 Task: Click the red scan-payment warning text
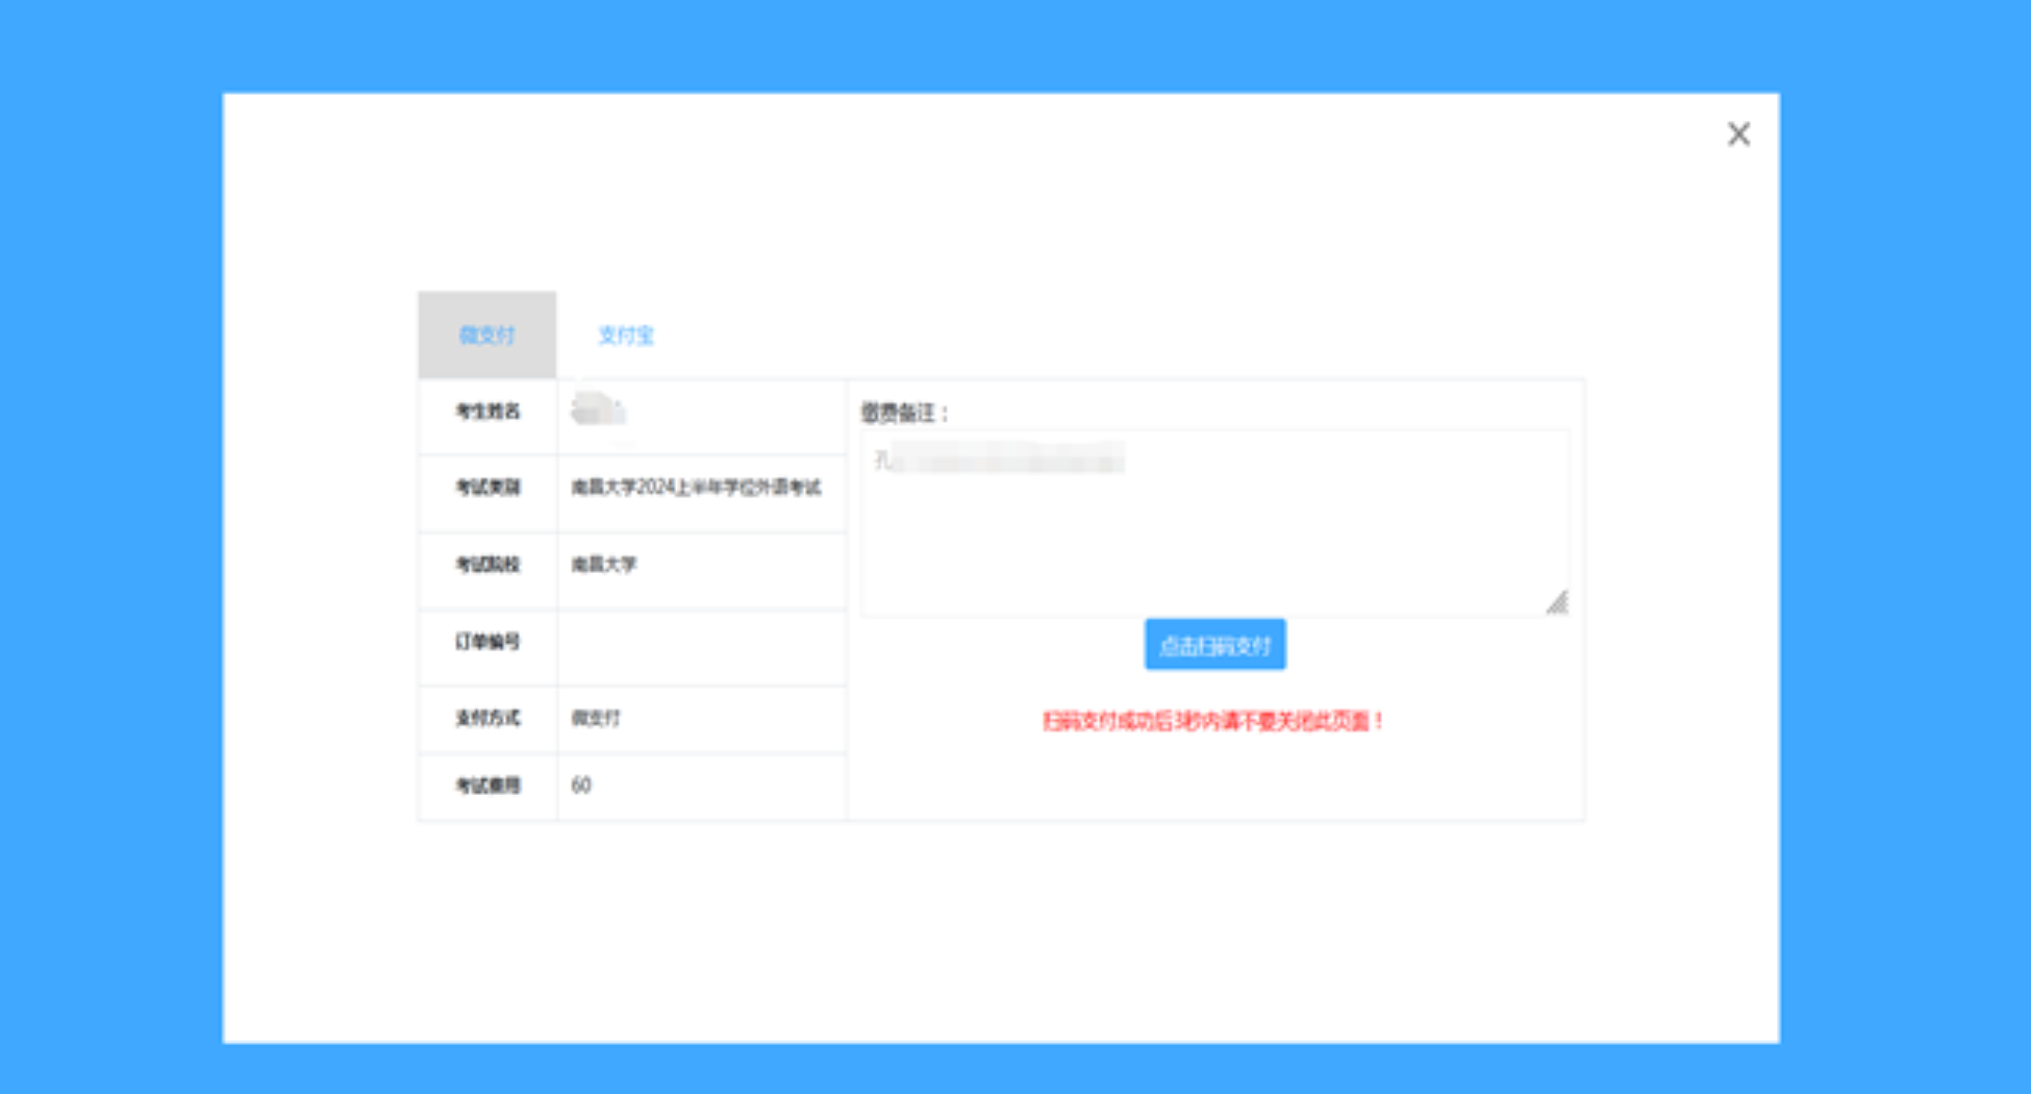tap(1212, 721)
